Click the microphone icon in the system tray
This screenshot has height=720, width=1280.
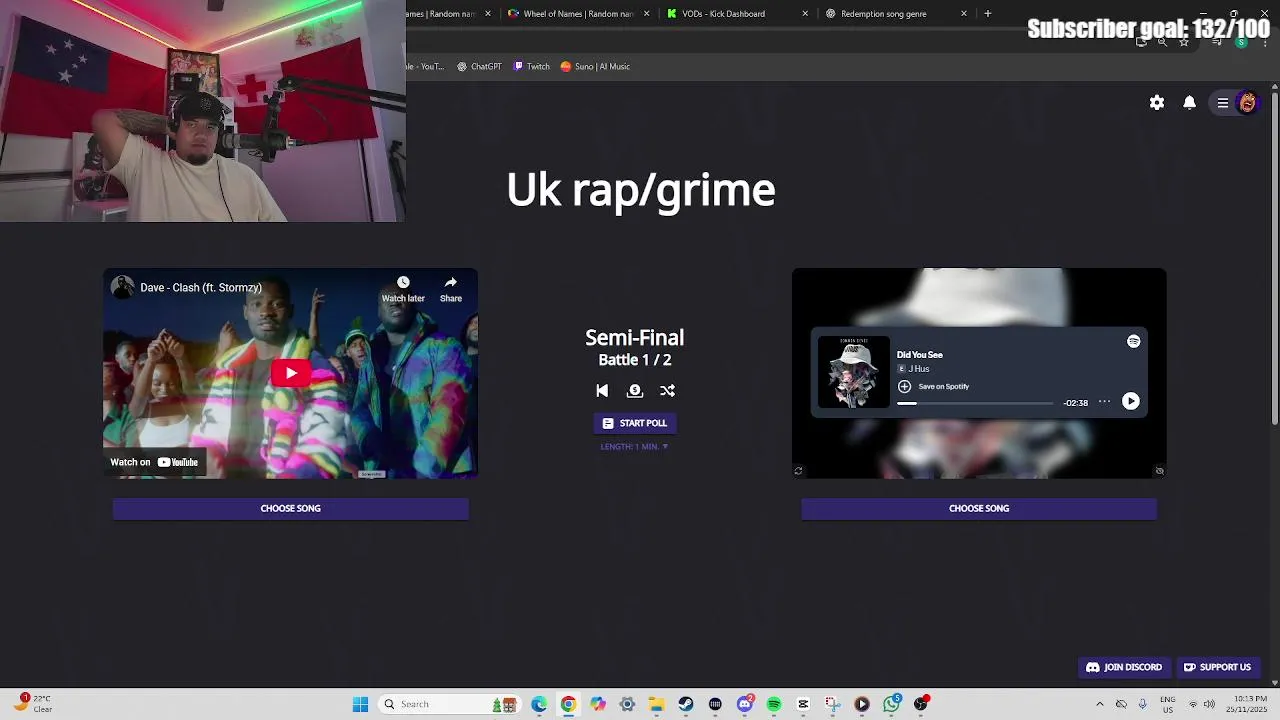click(x=1142, y=704)
